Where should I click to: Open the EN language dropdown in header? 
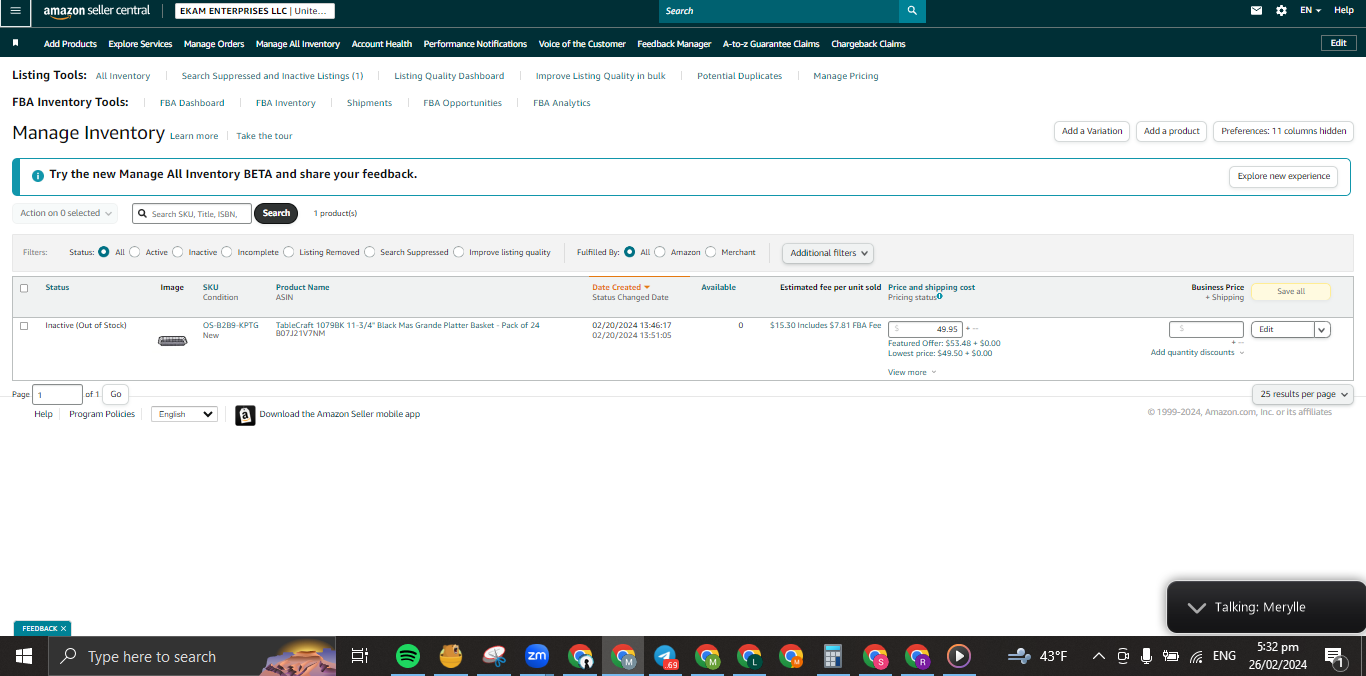tap(1310, 10)
